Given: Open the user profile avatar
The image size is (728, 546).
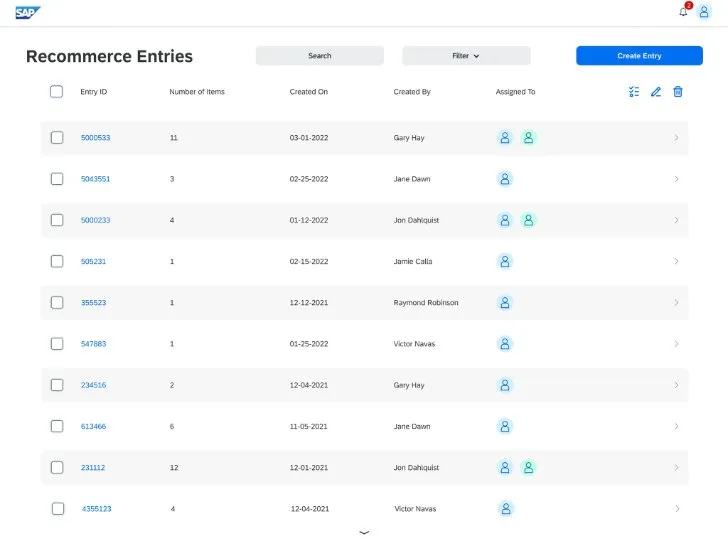Looking at the screenshot, I should click(x=704, y=12).
